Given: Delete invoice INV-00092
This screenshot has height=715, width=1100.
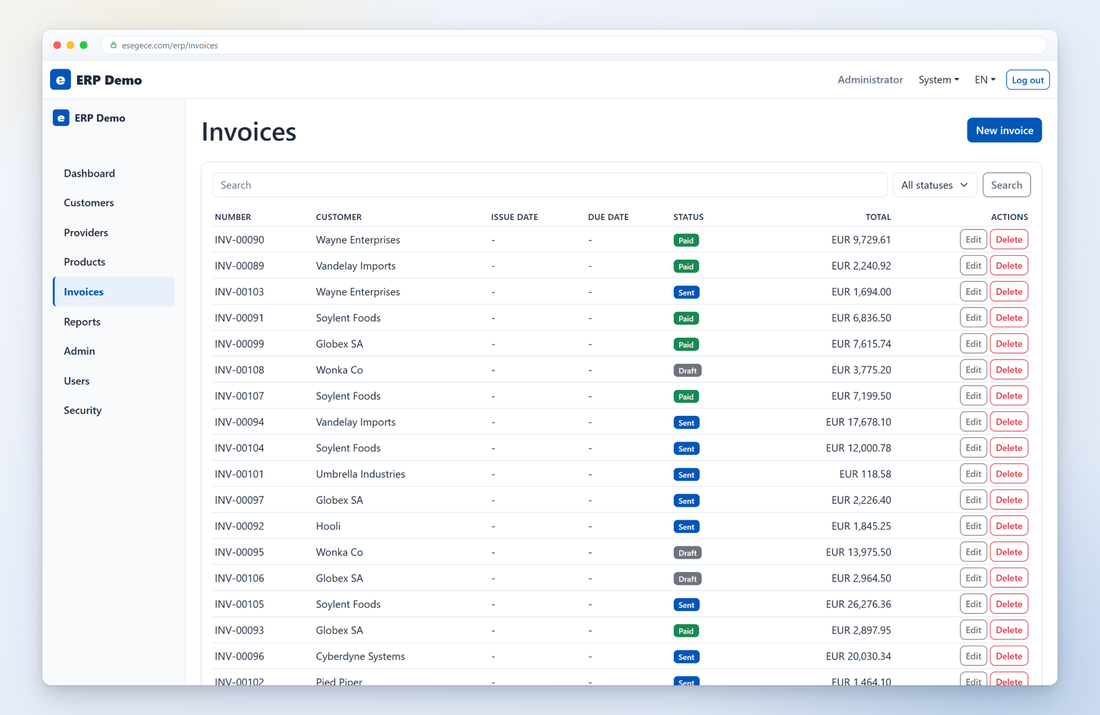Looking at the screenshot, I should coord(1009,526).
